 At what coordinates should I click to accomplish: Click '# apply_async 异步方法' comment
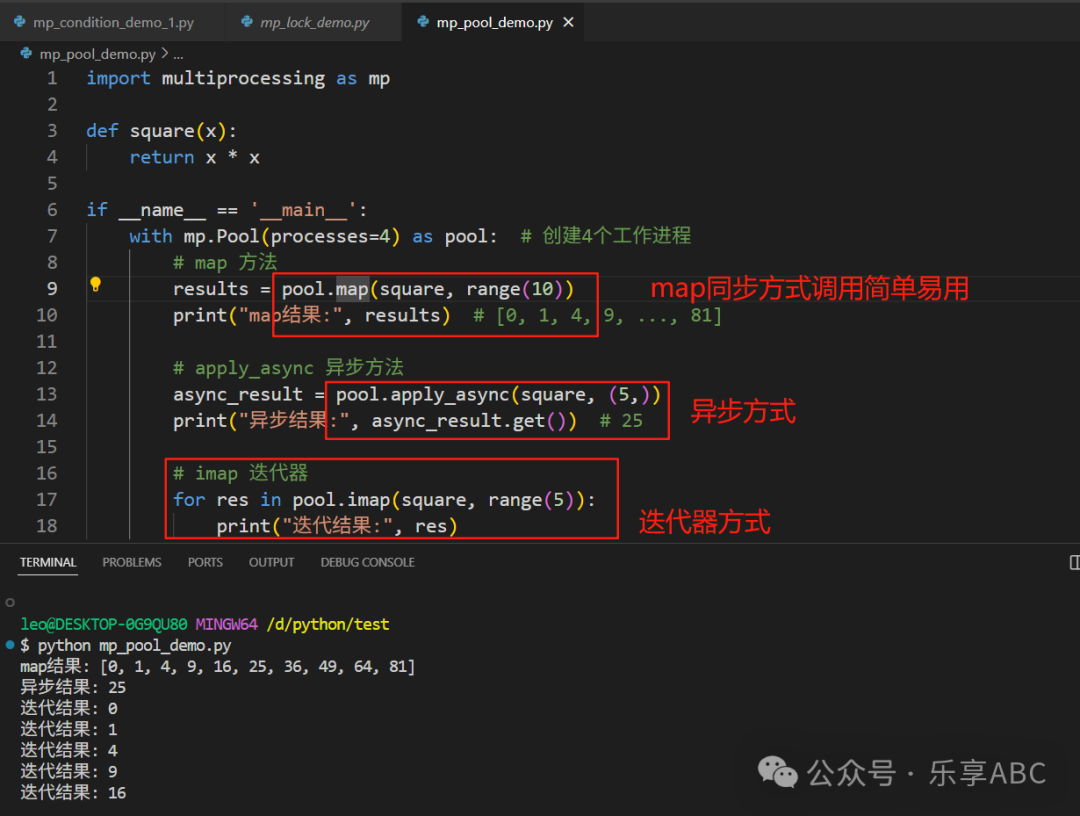click(x=288, y=368)
